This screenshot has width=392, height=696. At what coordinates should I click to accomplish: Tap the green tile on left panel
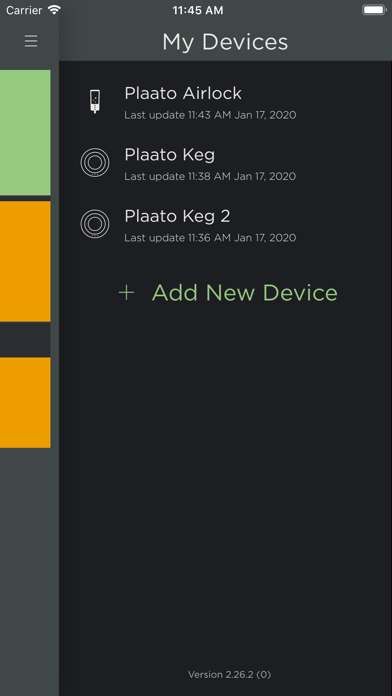tap(25, 132)
